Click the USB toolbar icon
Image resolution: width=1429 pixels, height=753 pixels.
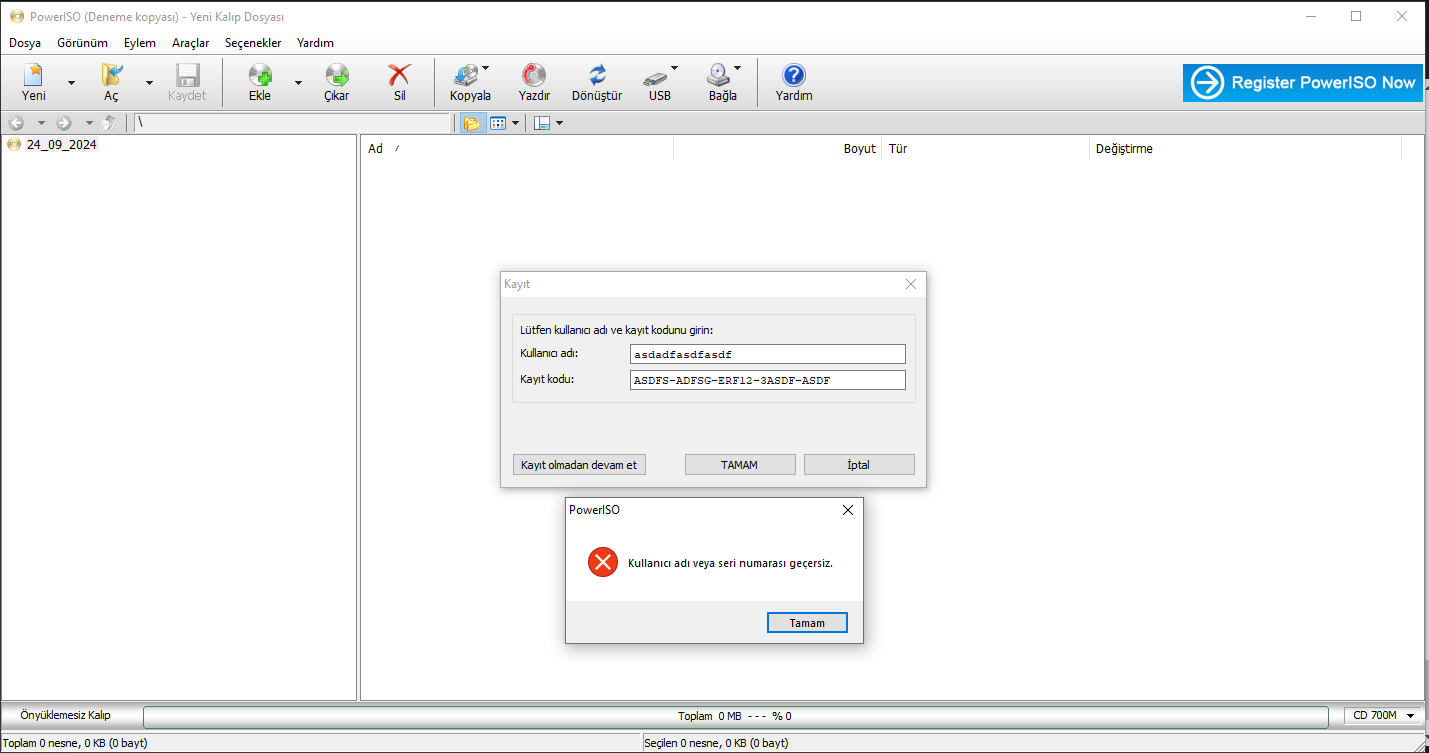point(659,82)
